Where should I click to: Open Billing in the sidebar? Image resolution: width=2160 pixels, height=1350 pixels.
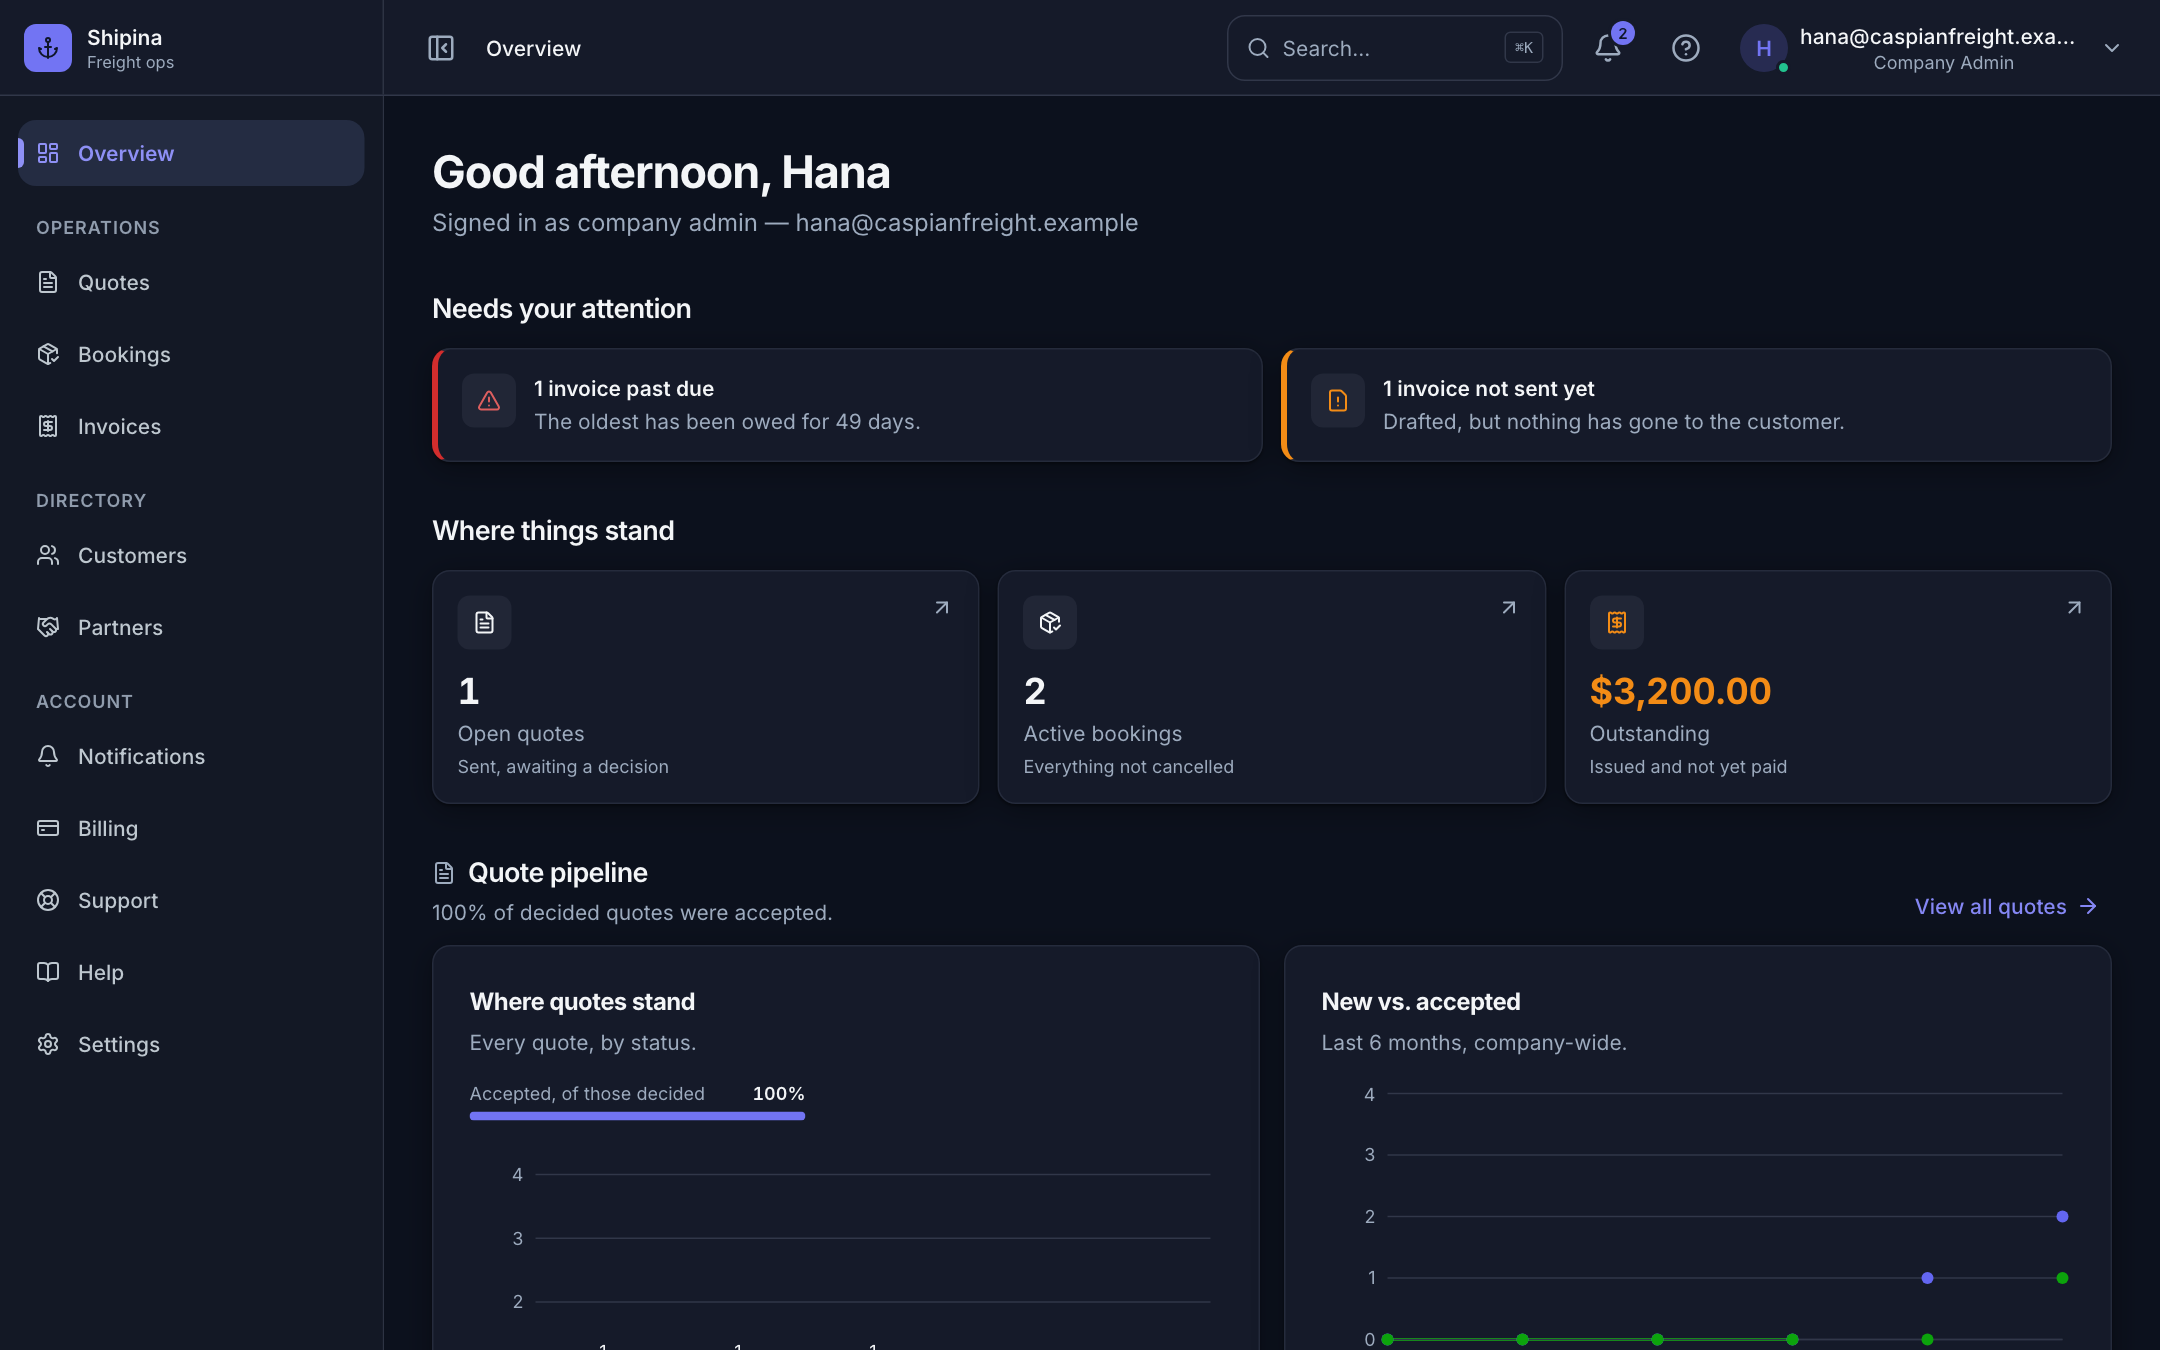tap(191, 828)
